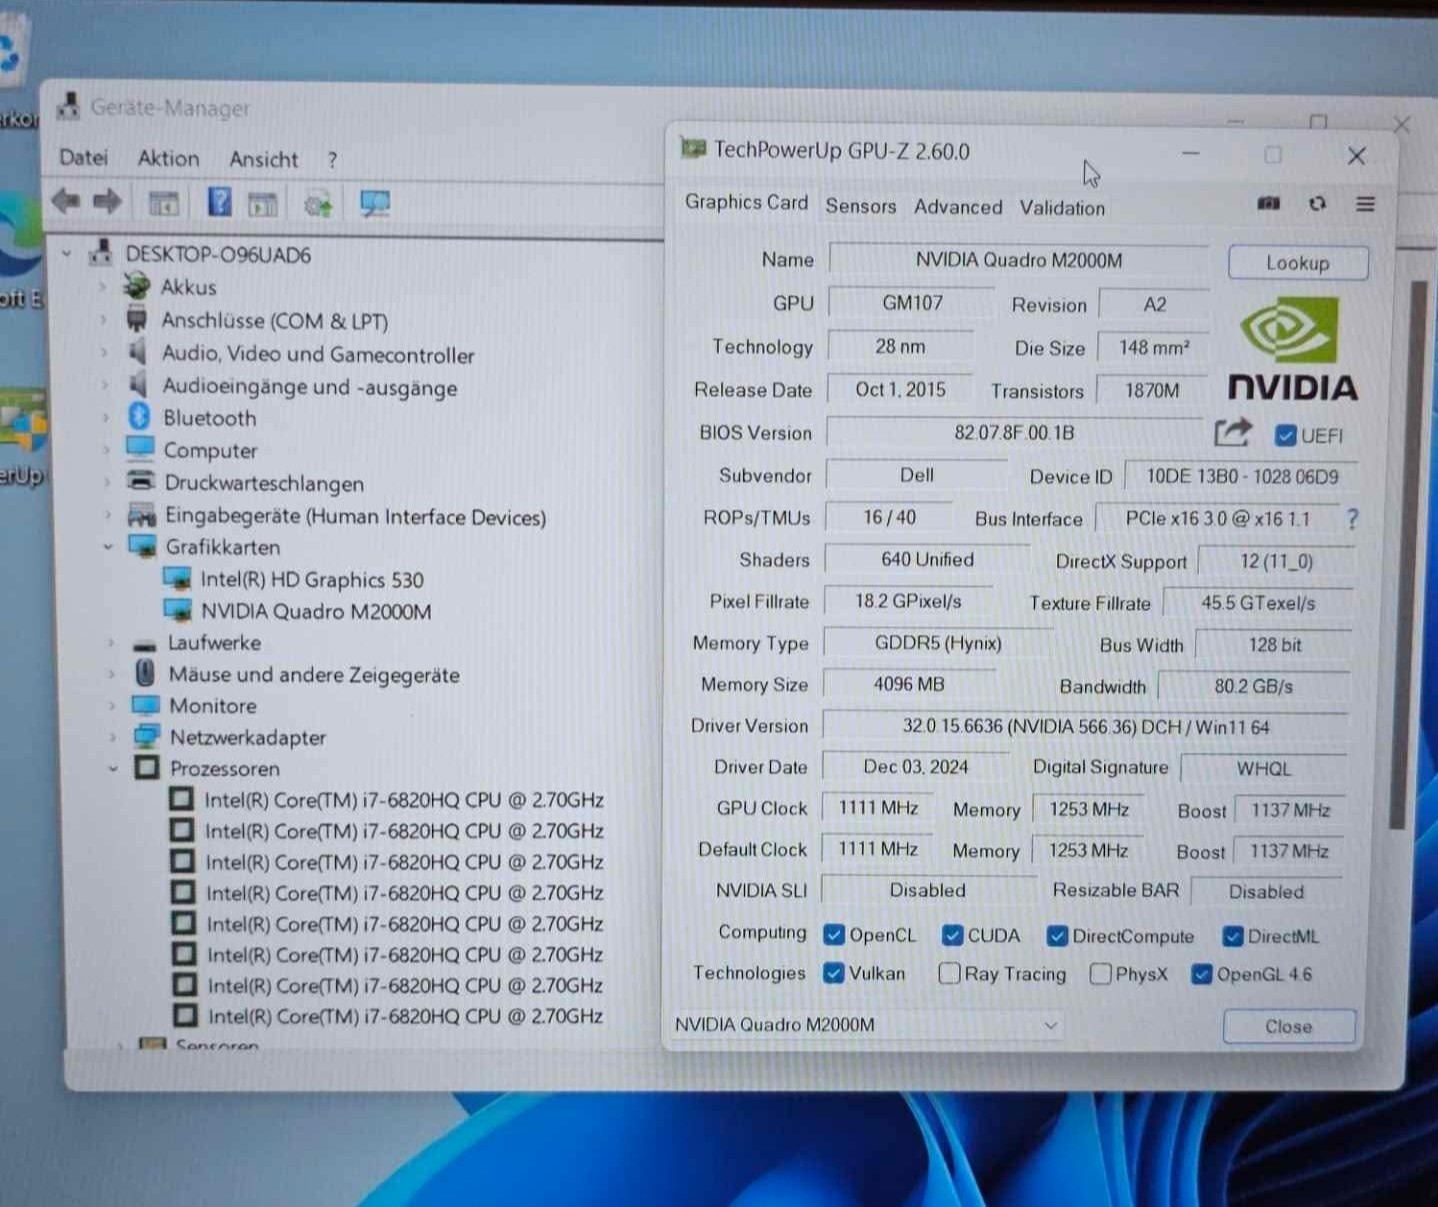The width and height of the screenshot is (1438, 1207).
Task: Click the NVIDIA logo in GPU-Z
Action: click(x=1291, y=352)
